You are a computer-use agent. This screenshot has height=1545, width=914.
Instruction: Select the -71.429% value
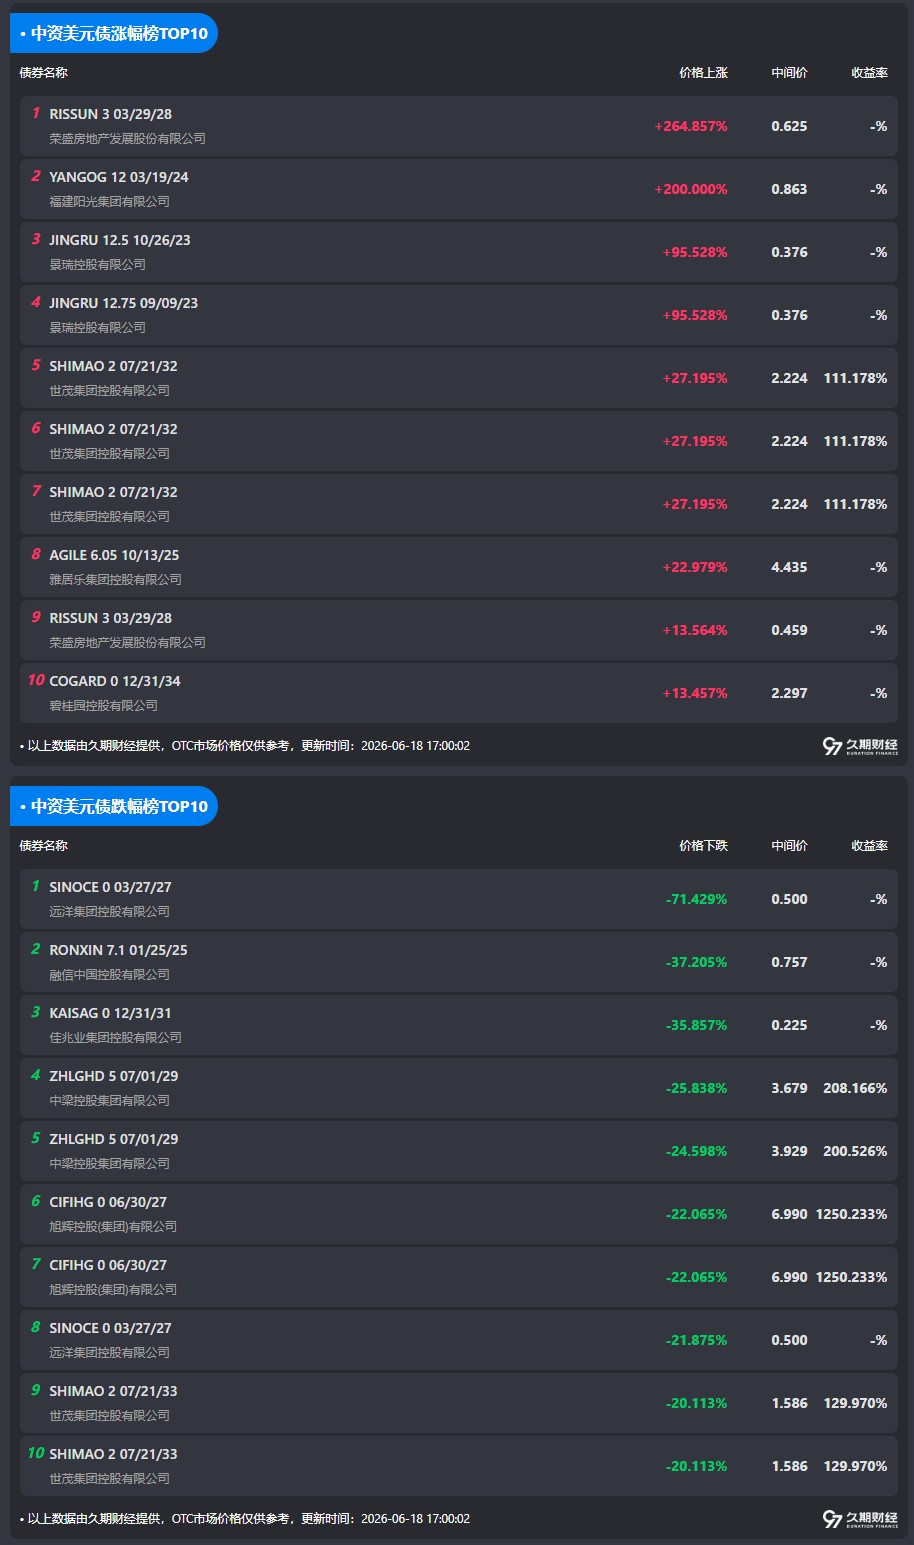click(x=697, y=900)
